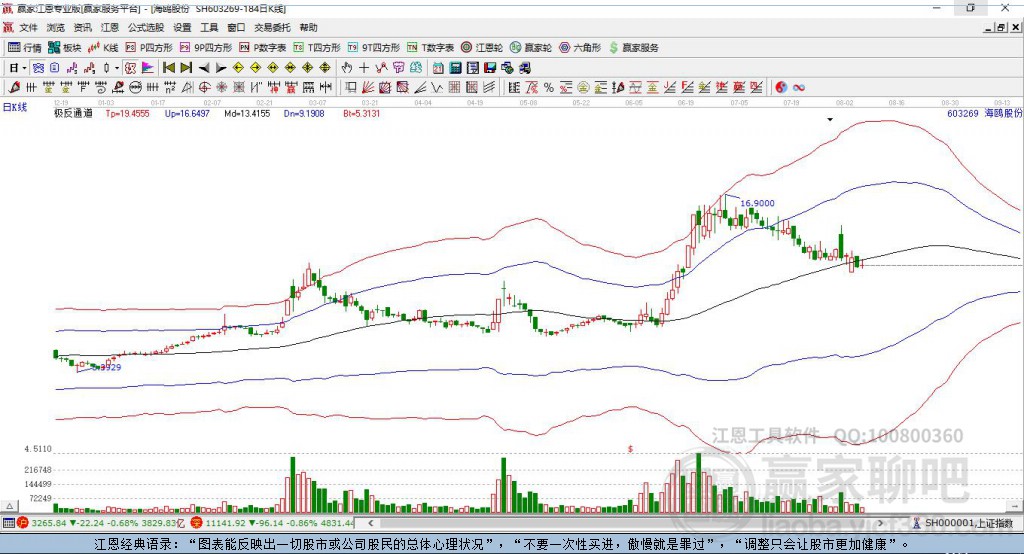1024x554 pixels.
Task: Open the 浏览 menu
Action: [56, 27]
